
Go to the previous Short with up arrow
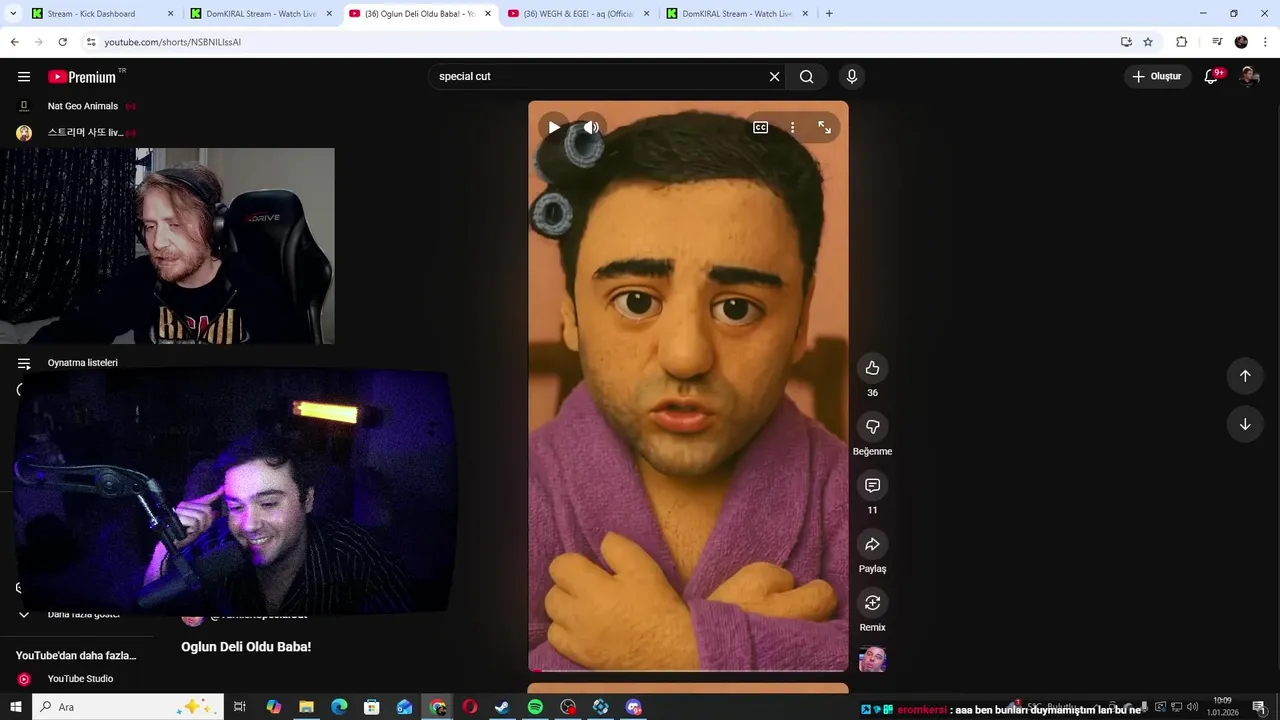pos(1245,376)
